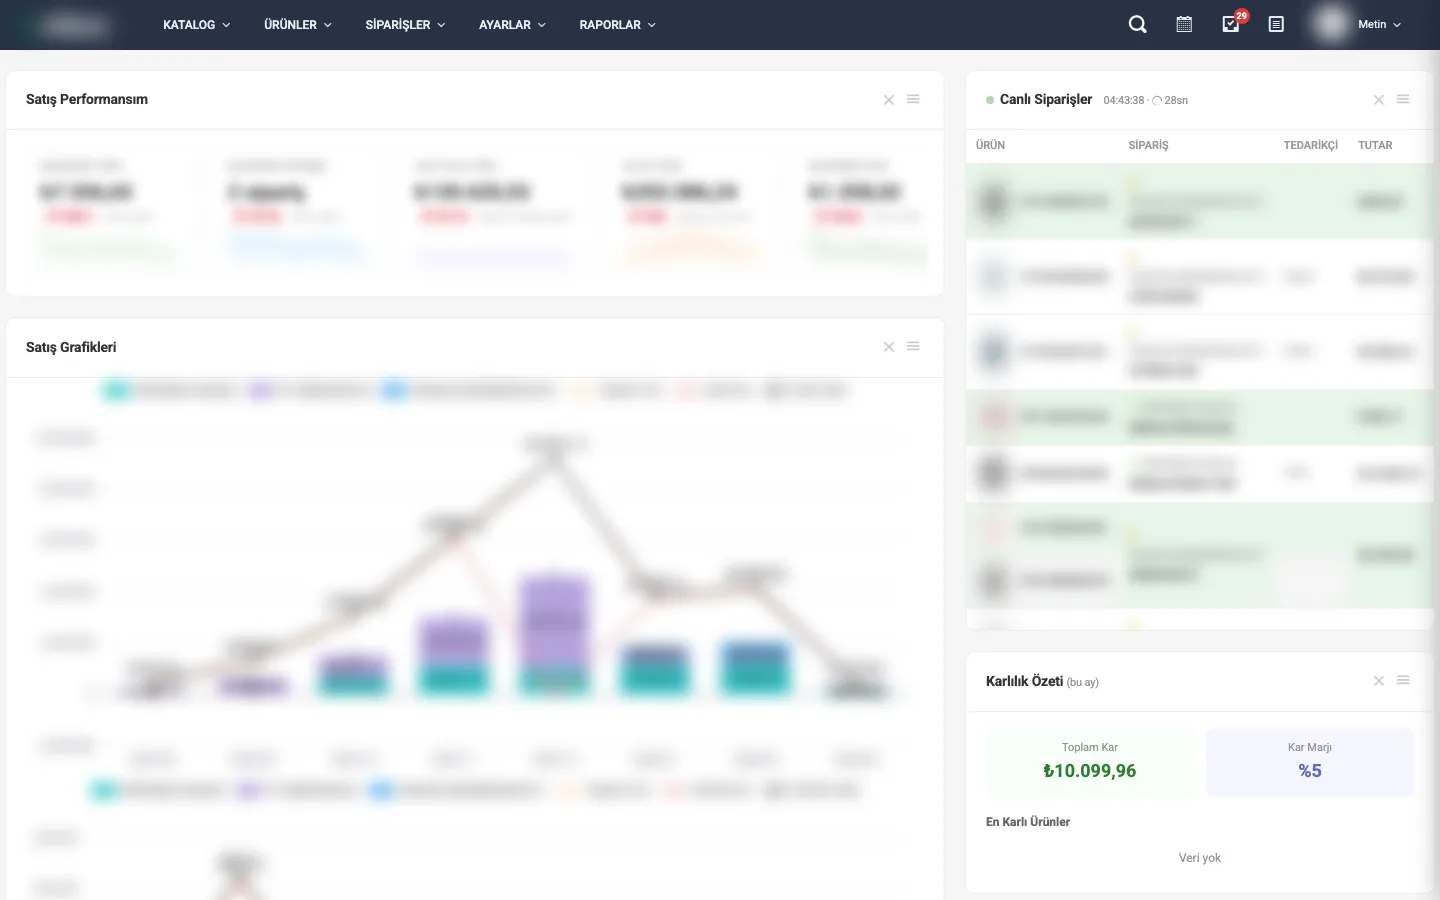Click the 28sn refresh countdown icon
The width and height of the screenshot is (1440, 900).
tap(1158, 101)
